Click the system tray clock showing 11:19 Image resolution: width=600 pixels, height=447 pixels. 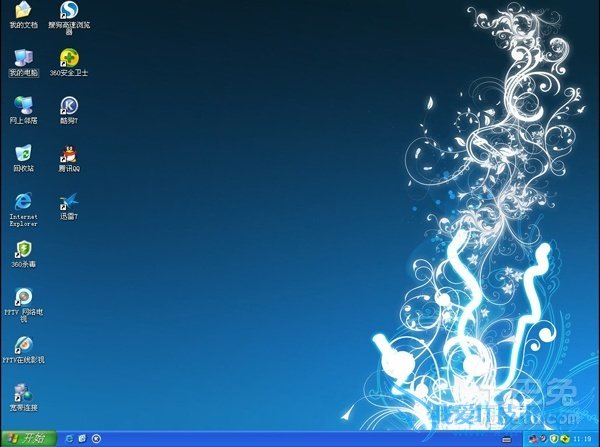coord(582,438)
